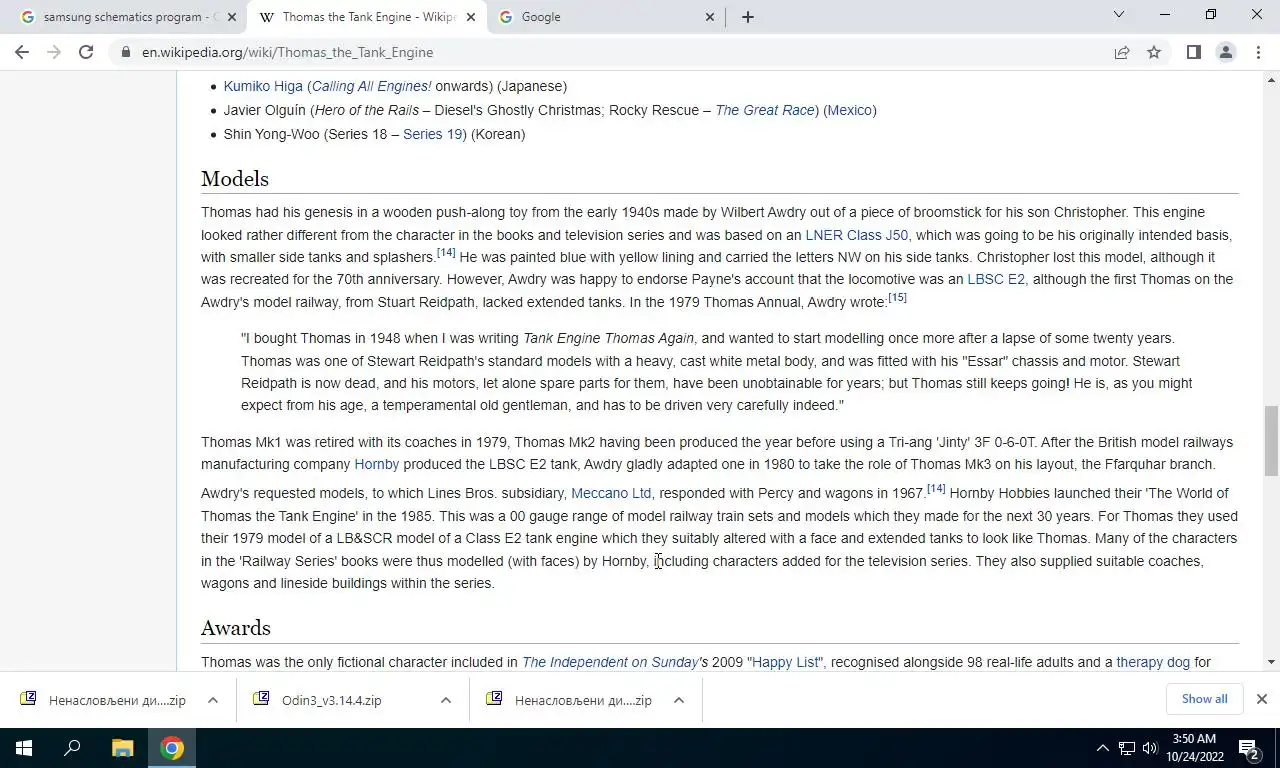Open the therapy dog link
Screen dimensions: 1280x768
(1153, 662)
